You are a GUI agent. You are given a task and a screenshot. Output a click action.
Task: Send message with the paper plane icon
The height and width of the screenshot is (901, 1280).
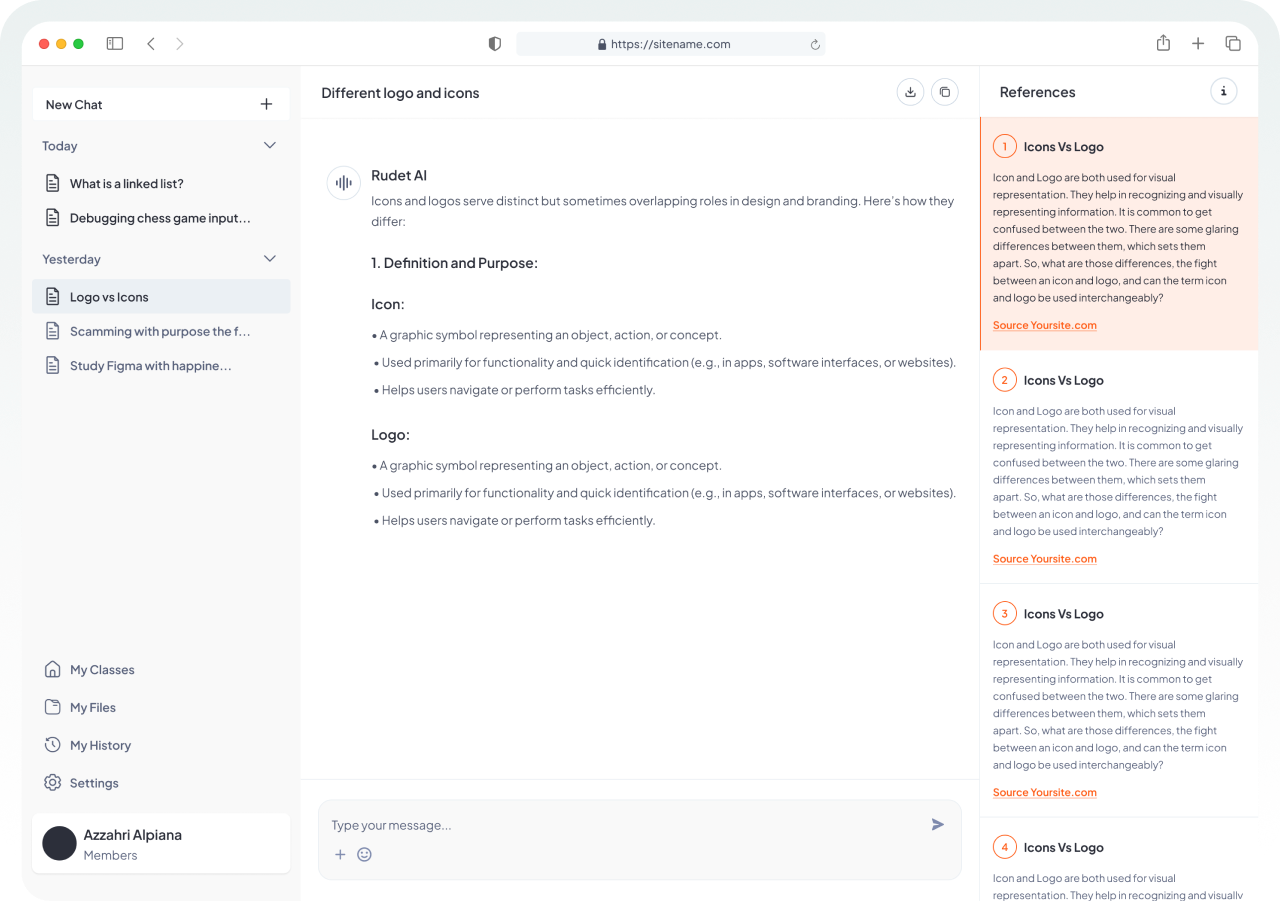pyautogui.click(x=937, y=825)
